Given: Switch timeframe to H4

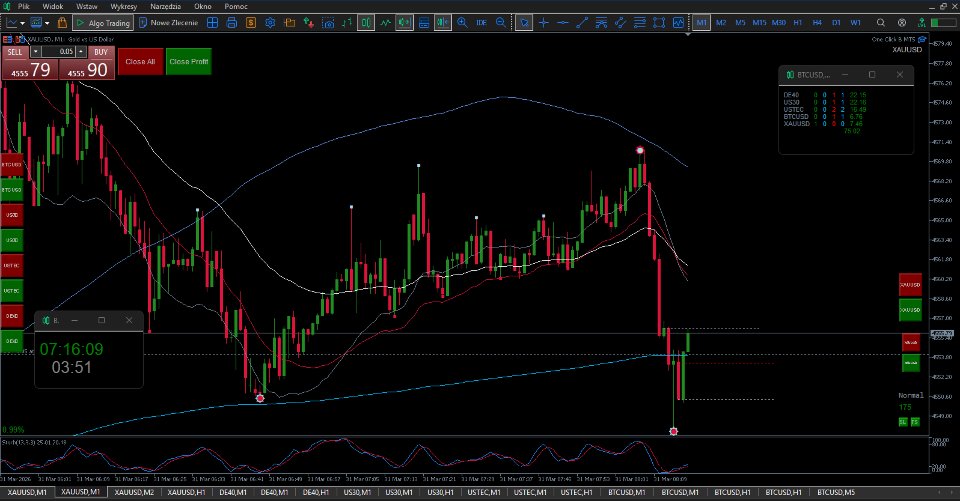Looking at the screenshot, I should pyautogui.click(x=817, y=23).
